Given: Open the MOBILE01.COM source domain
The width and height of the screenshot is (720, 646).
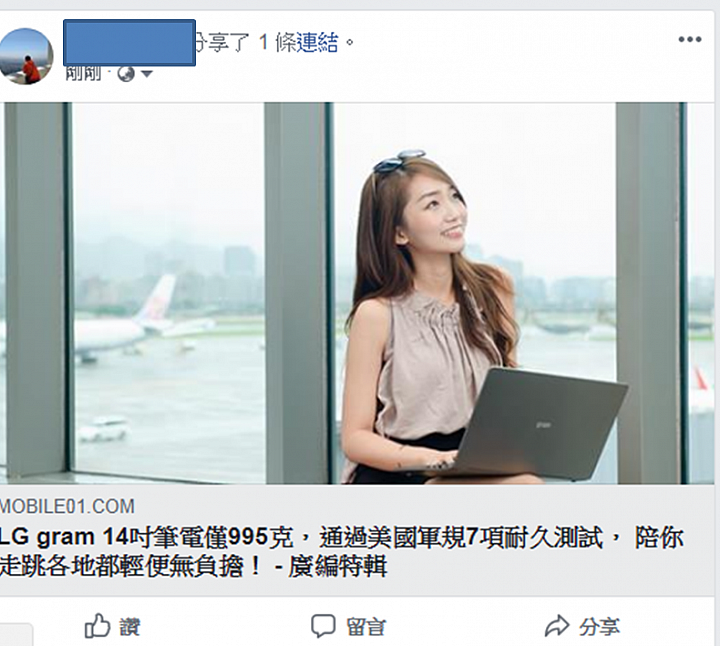Looking at the screenshot, I should 67,506.
